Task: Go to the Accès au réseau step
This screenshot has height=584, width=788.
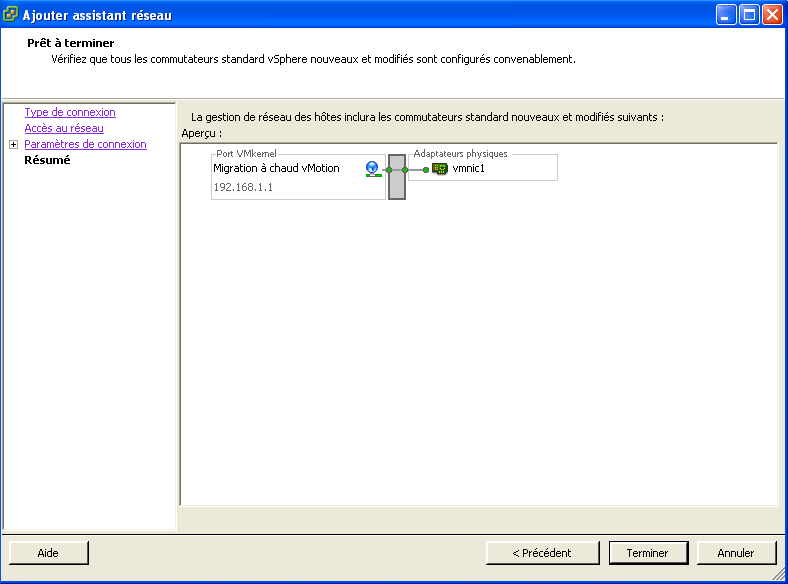Action: pos(64,129)
